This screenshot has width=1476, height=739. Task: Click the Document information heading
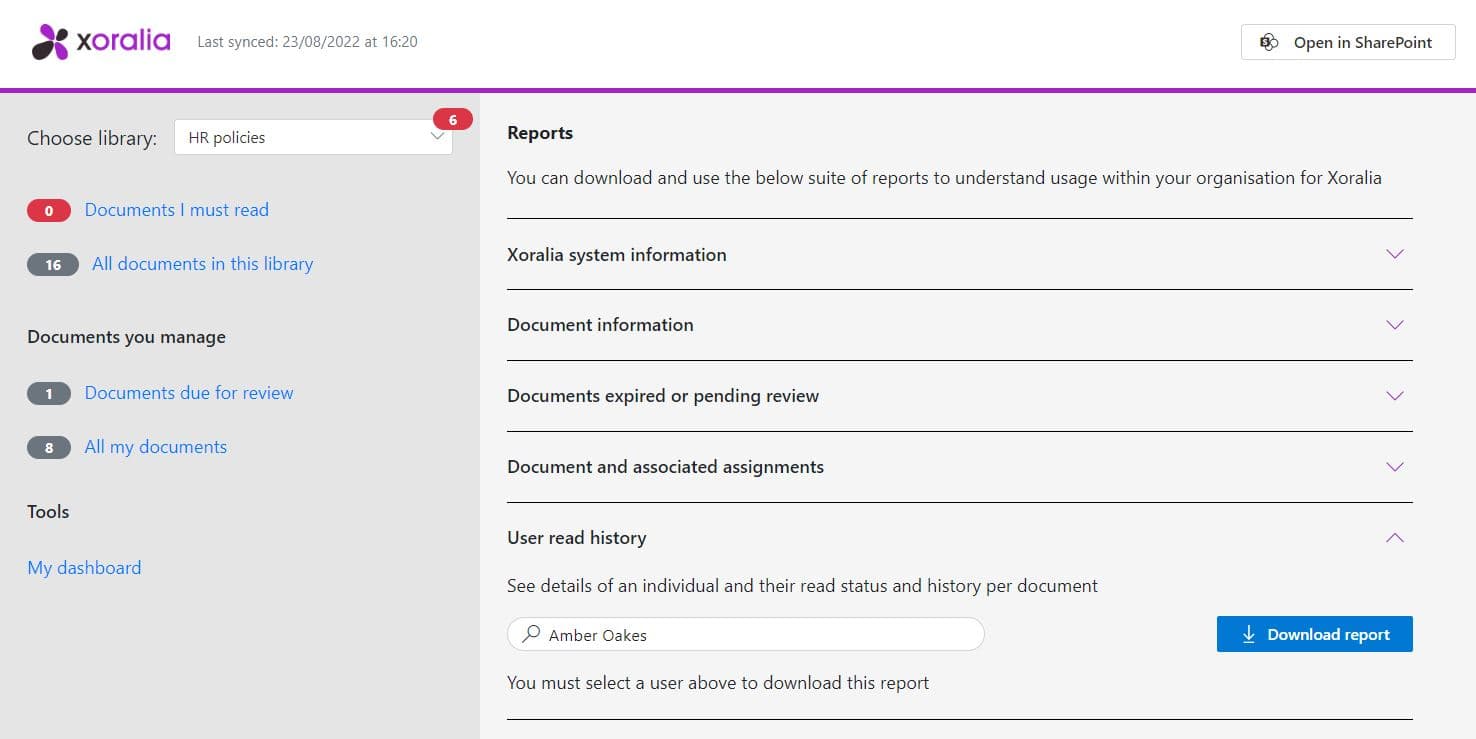(600, 325)
